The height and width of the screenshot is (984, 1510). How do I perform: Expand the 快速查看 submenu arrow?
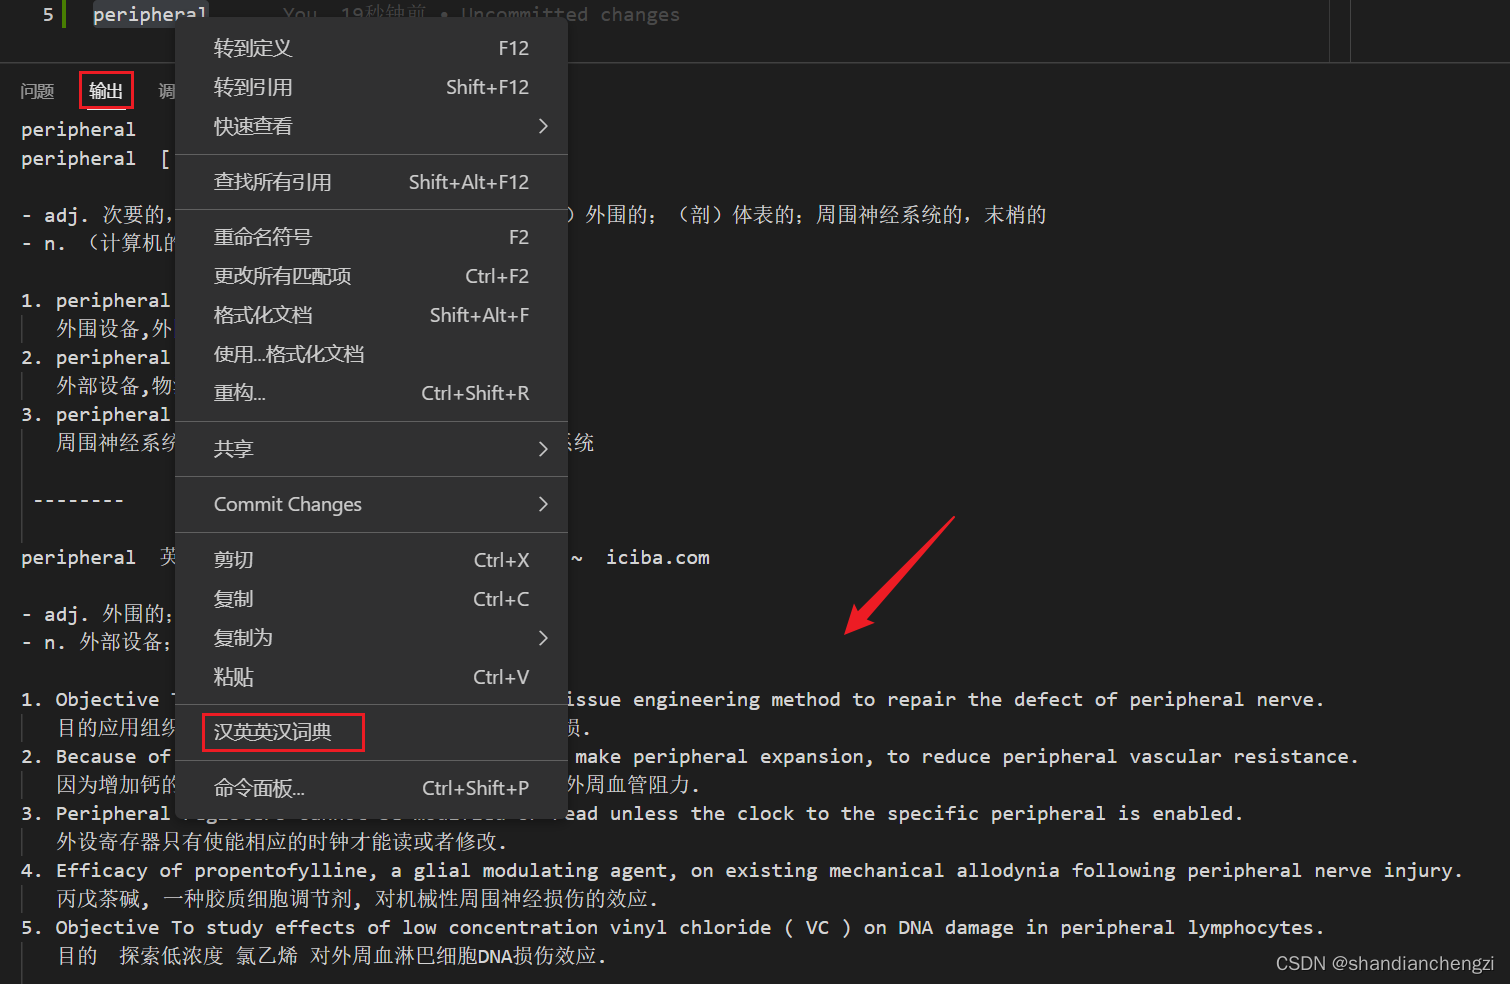coord(543,126)
